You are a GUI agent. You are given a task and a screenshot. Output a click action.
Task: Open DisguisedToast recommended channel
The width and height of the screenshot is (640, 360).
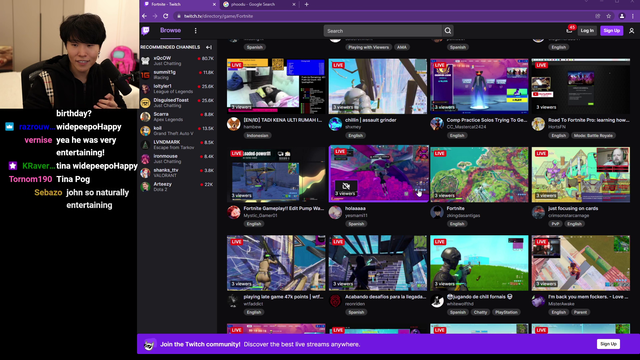pos(177,102)
